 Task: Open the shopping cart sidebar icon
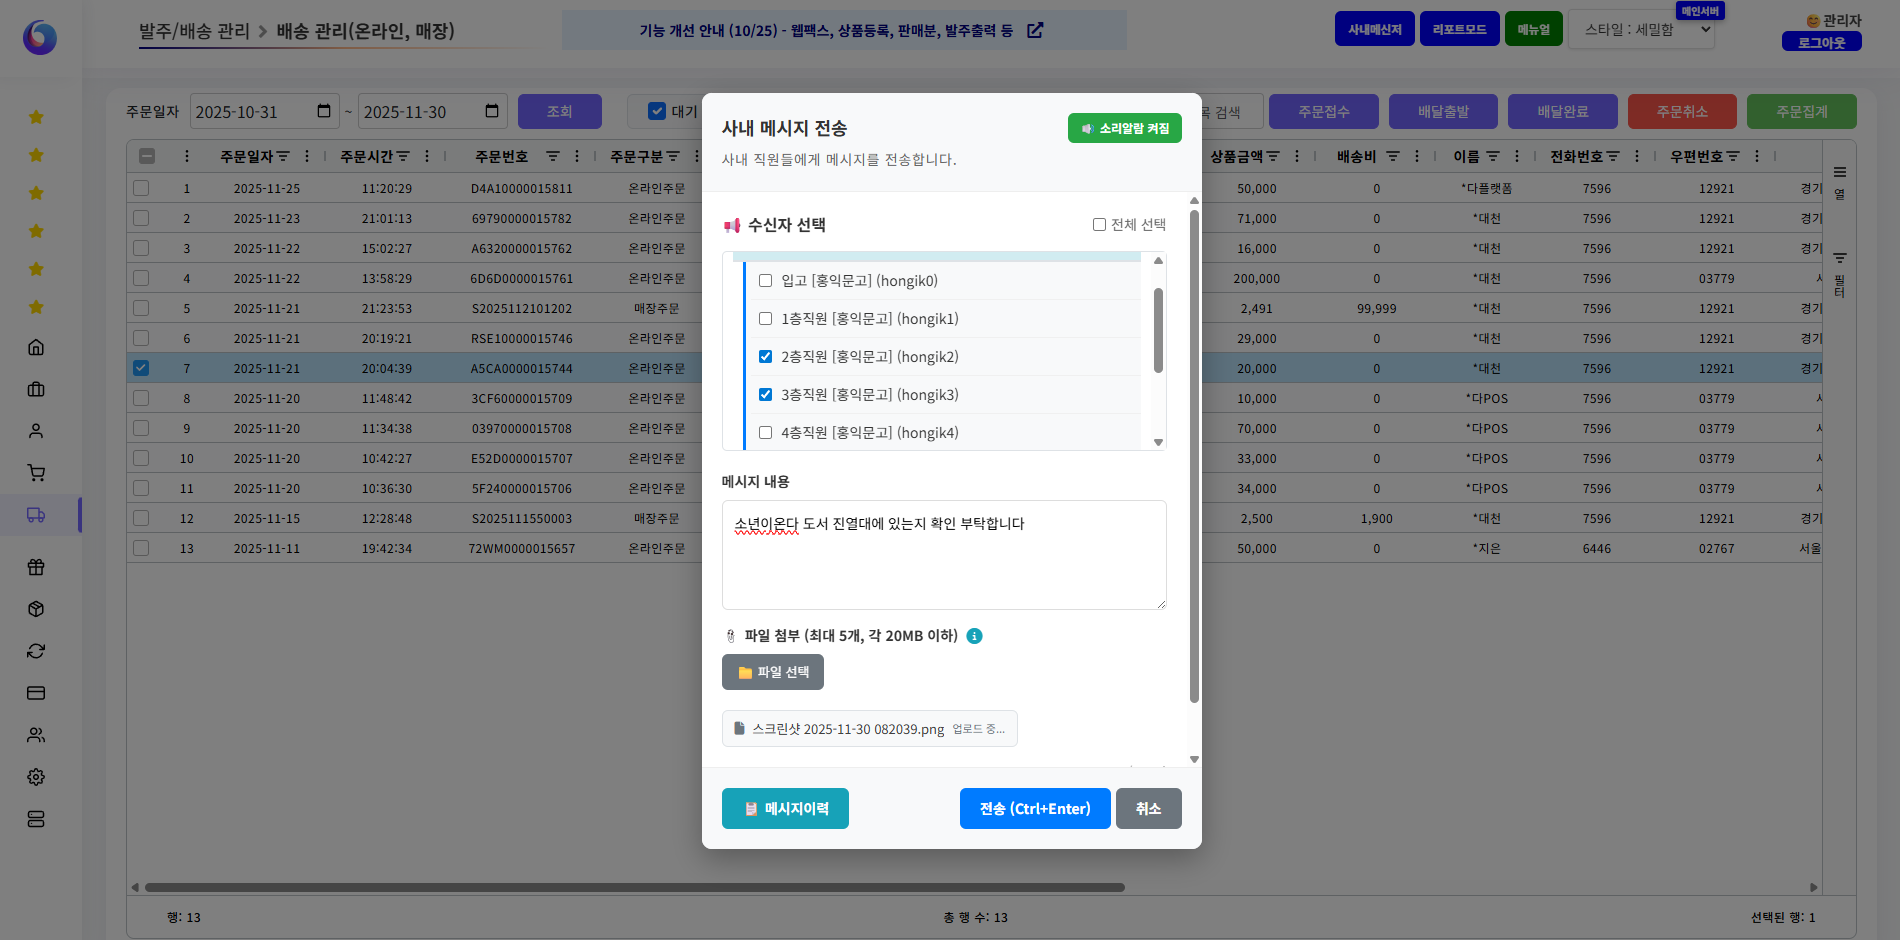pos(36,473)
